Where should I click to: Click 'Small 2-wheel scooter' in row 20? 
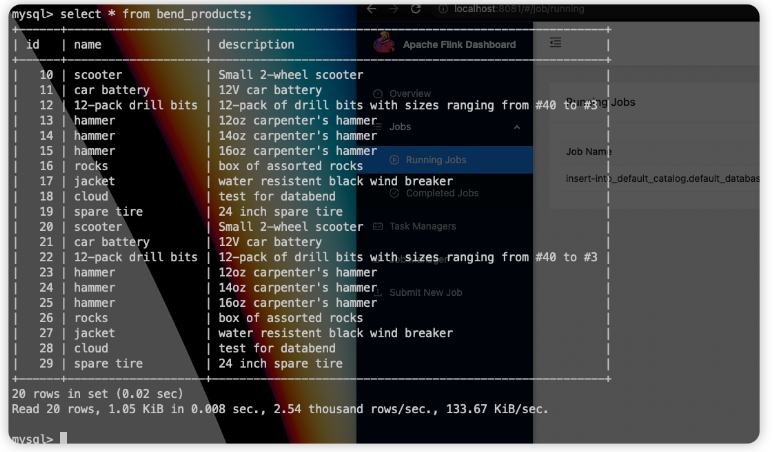(291, 226)
